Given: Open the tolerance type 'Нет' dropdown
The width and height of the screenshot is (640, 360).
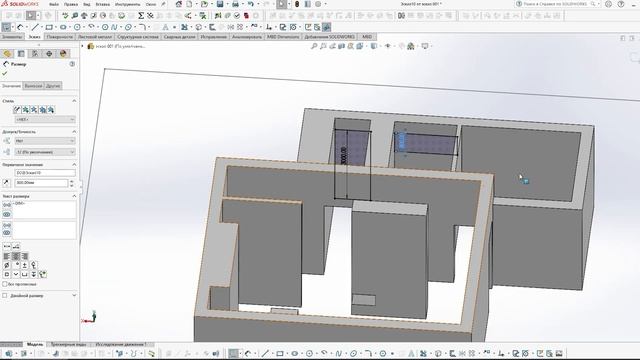Looking at the screenshot, I should [45, 141].
